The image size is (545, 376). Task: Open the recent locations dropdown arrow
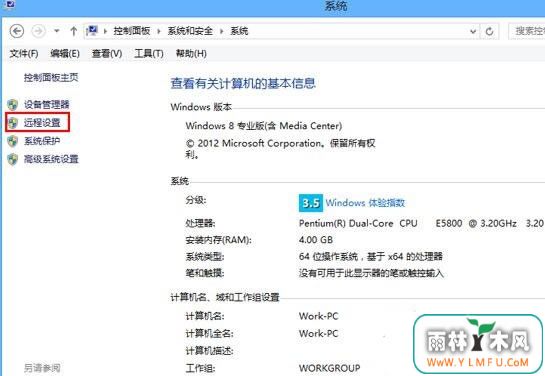pyautogui.click(x=57, y=31)
